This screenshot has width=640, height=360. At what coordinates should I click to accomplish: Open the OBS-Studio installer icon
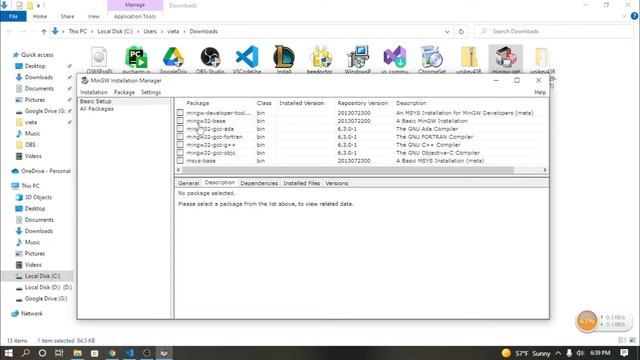(210, 57)
